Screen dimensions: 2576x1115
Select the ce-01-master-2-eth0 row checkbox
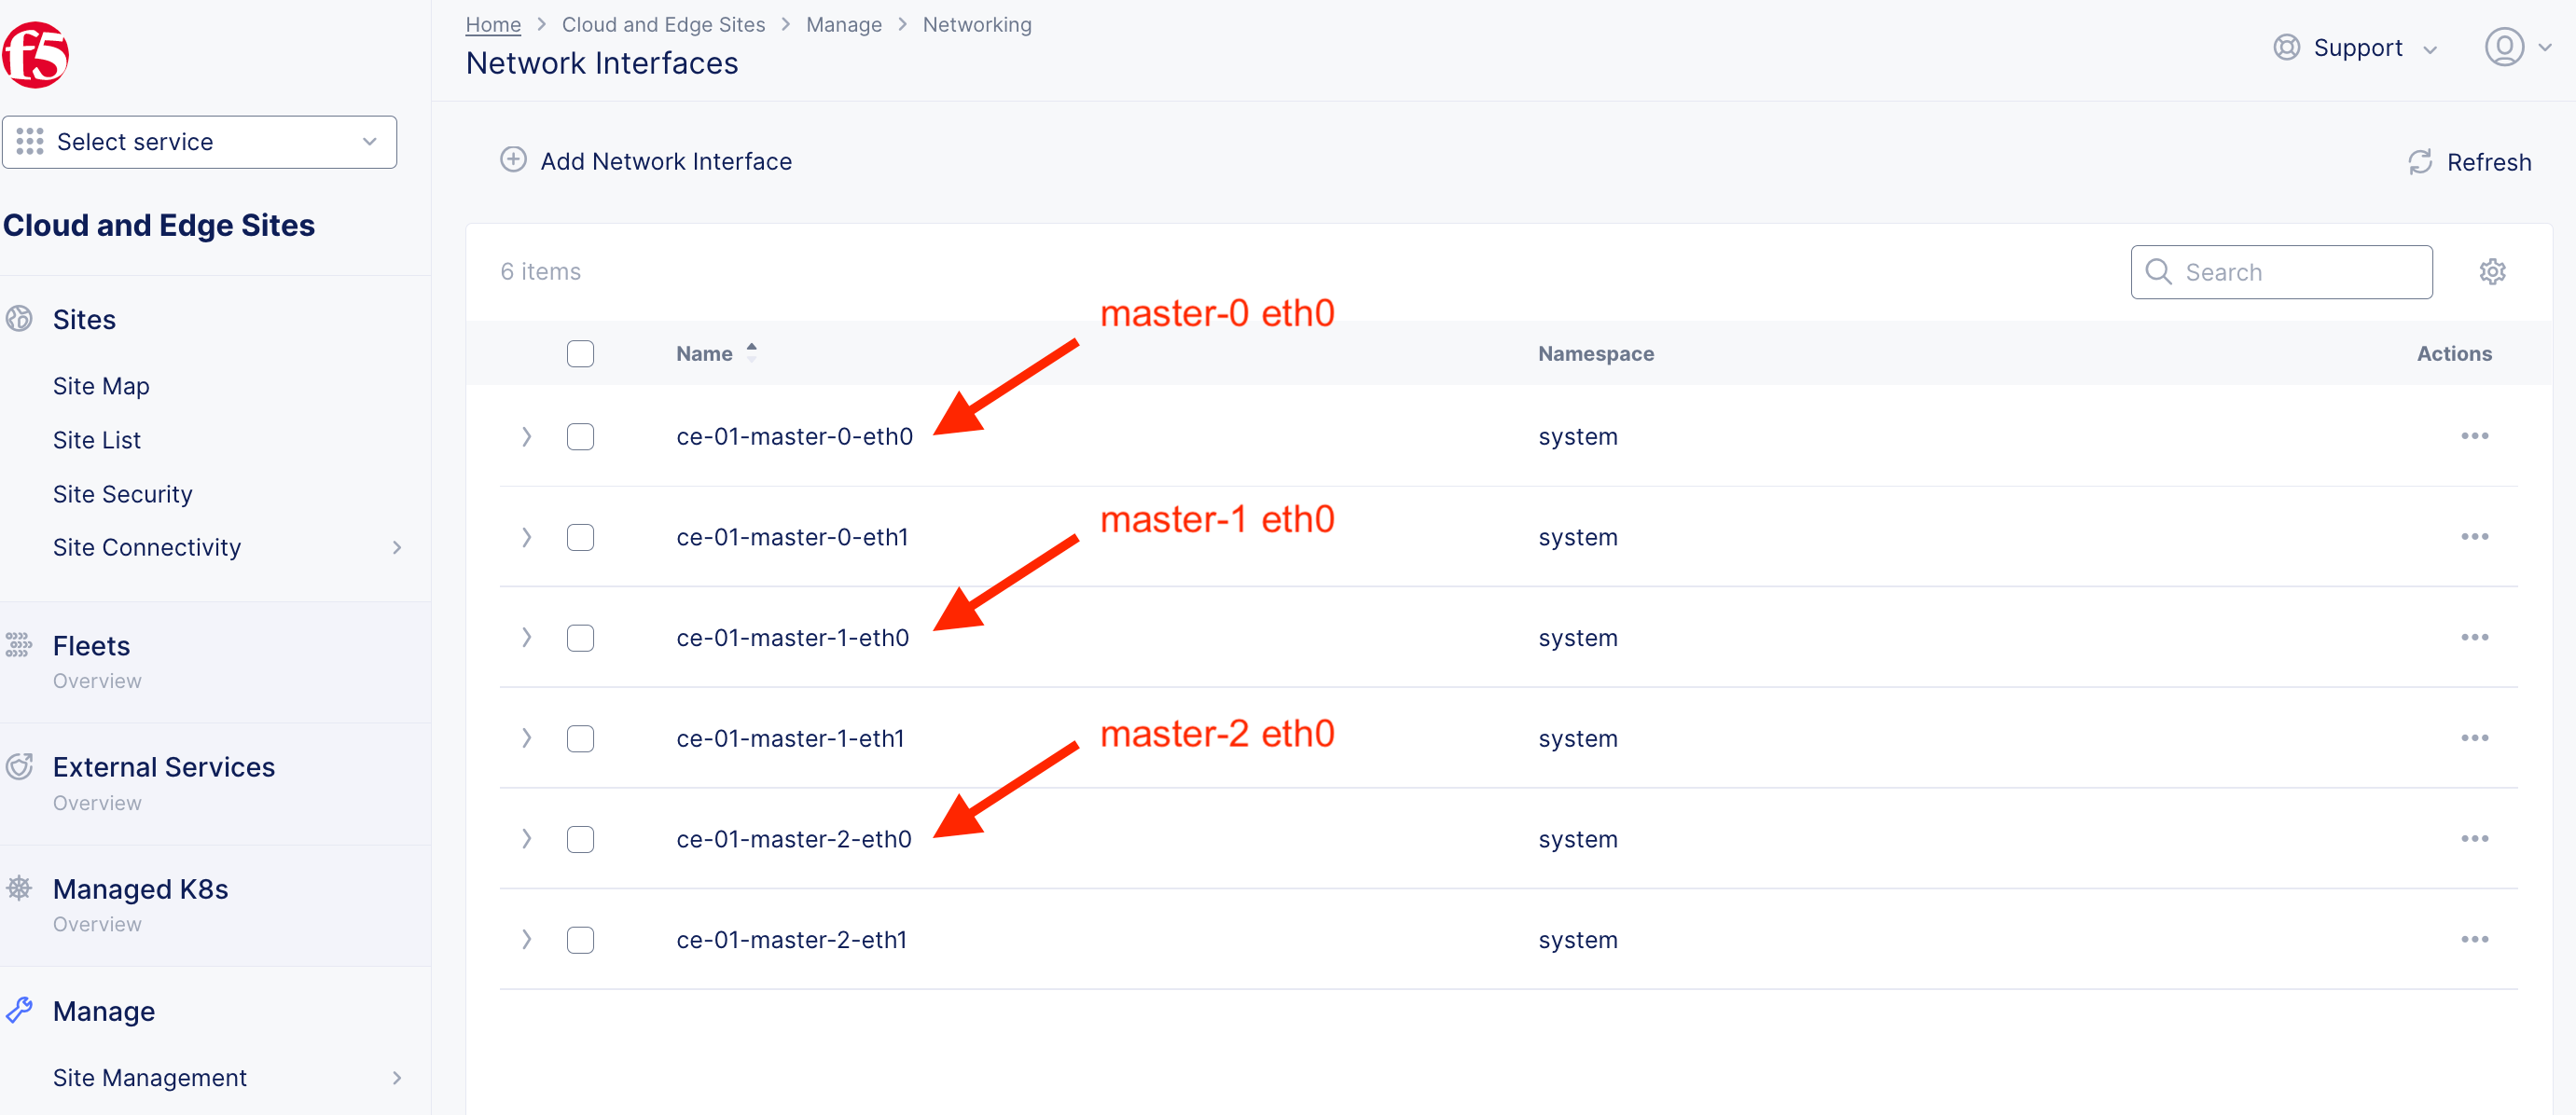click(x=580, y=839)
